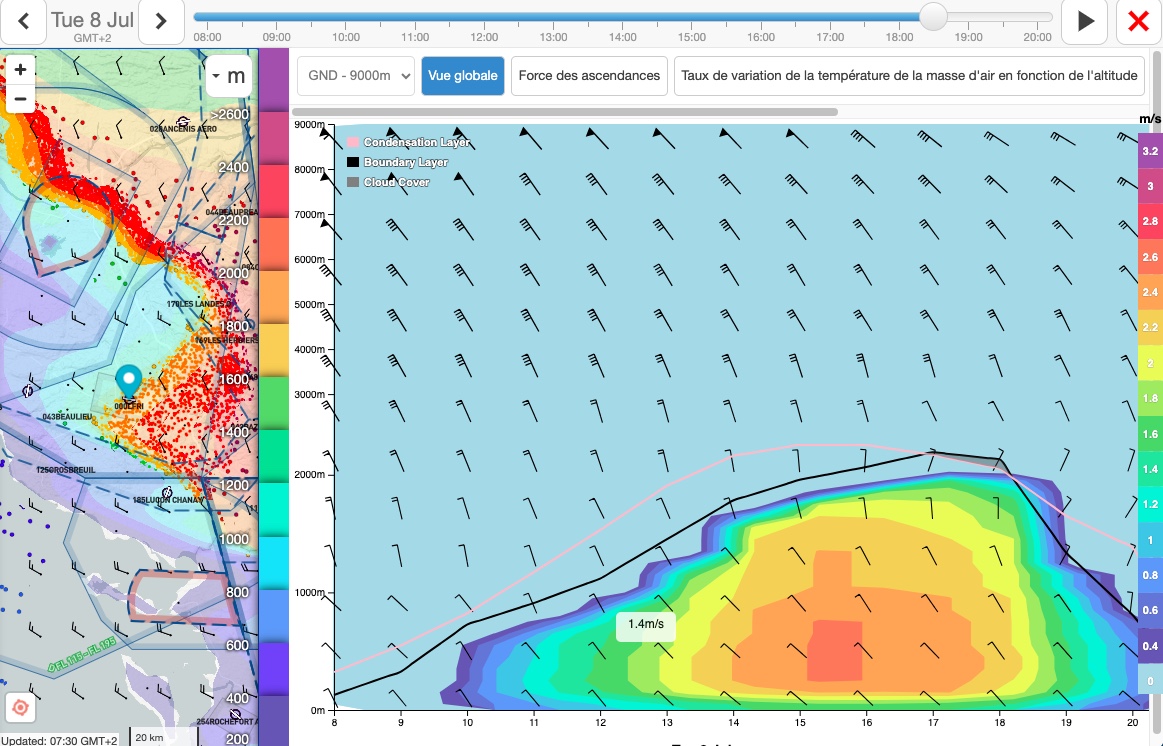This screenshot has height=746, width=1163.
Task: Advance to the next day
Action: (x=160, y=21)
